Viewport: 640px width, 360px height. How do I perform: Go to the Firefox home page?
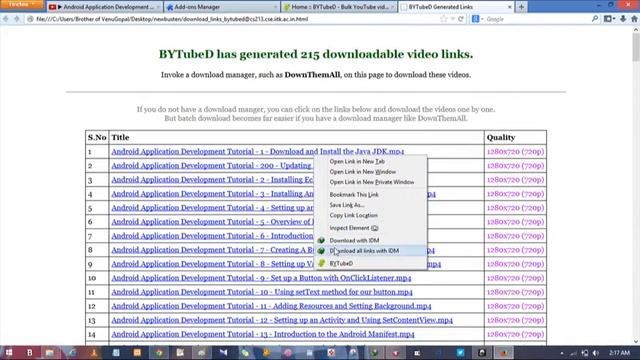[634, 19]
